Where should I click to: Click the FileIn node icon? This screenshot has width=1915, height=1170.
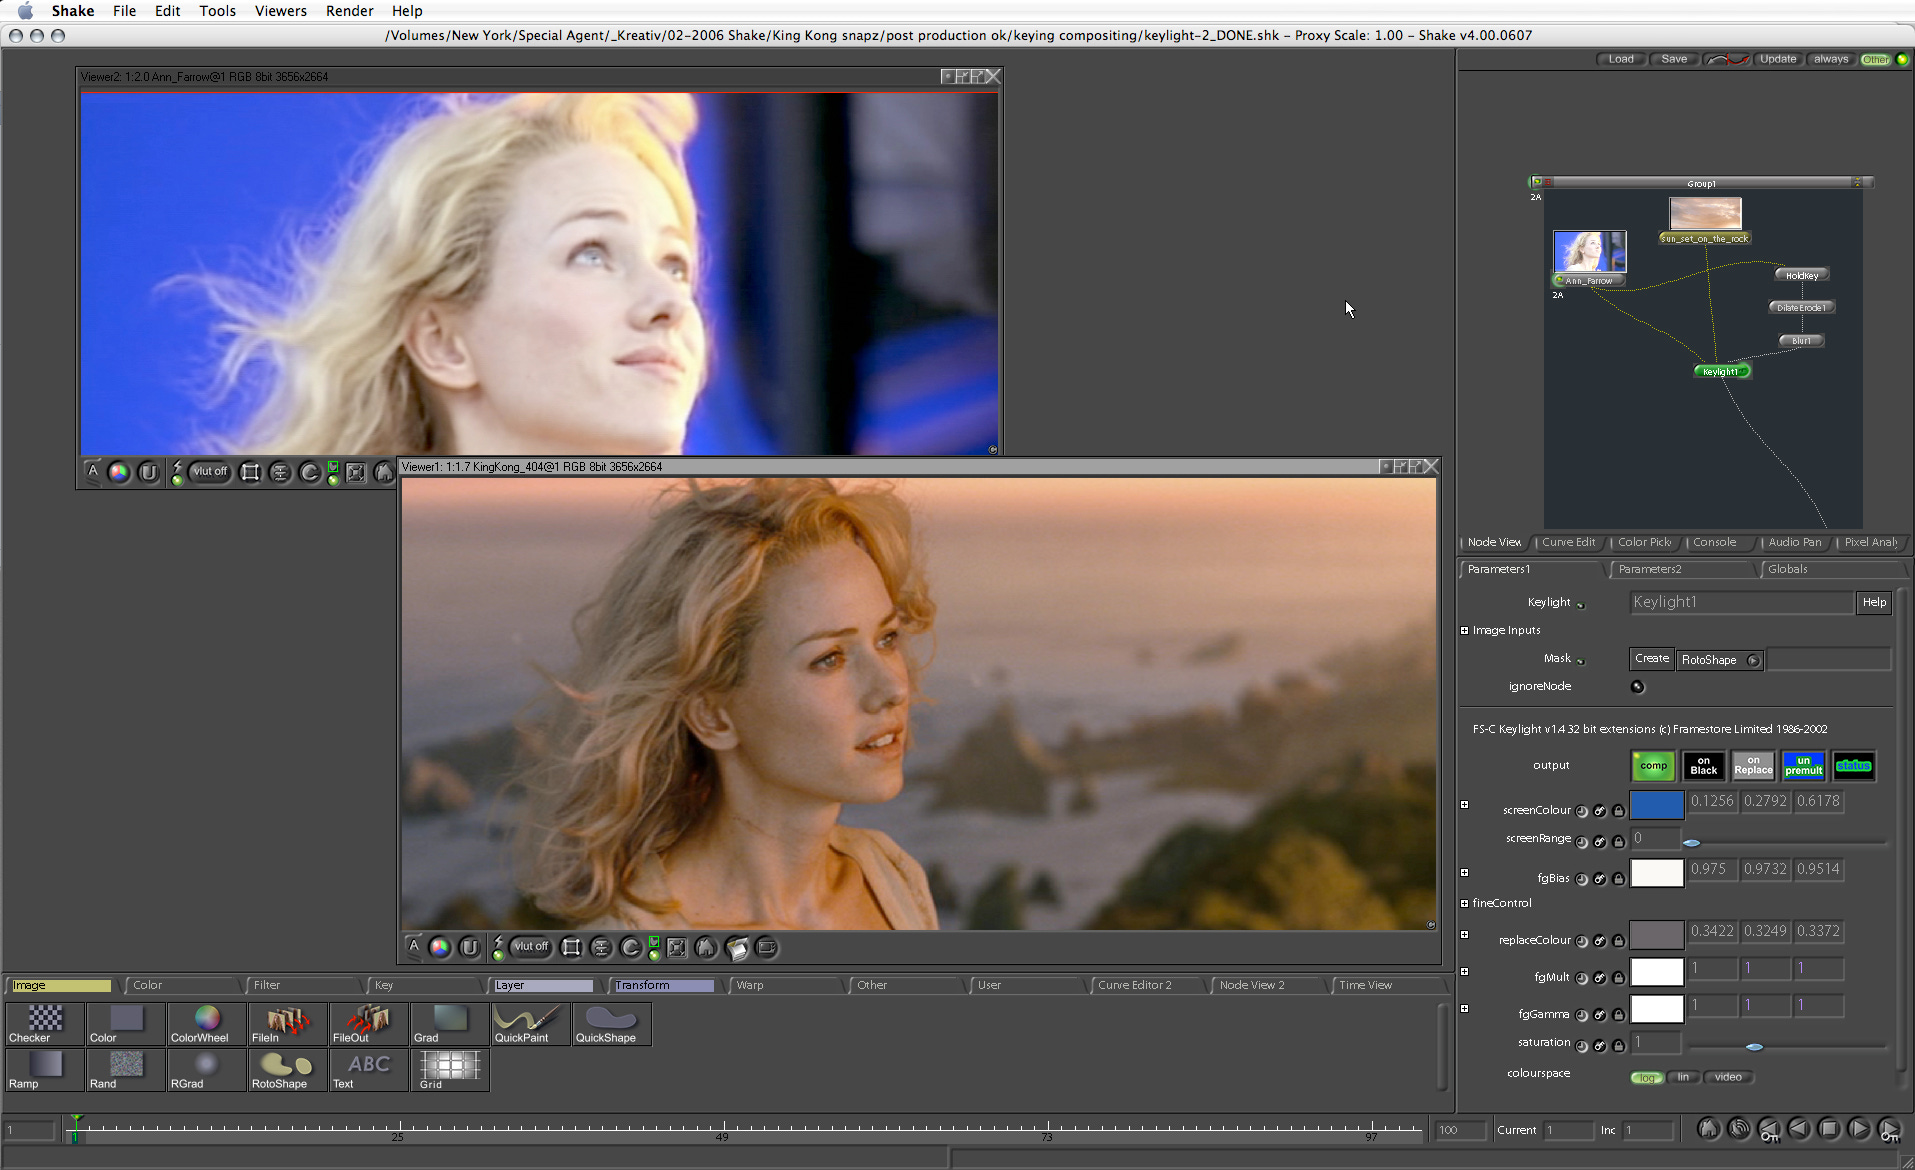287,1022
